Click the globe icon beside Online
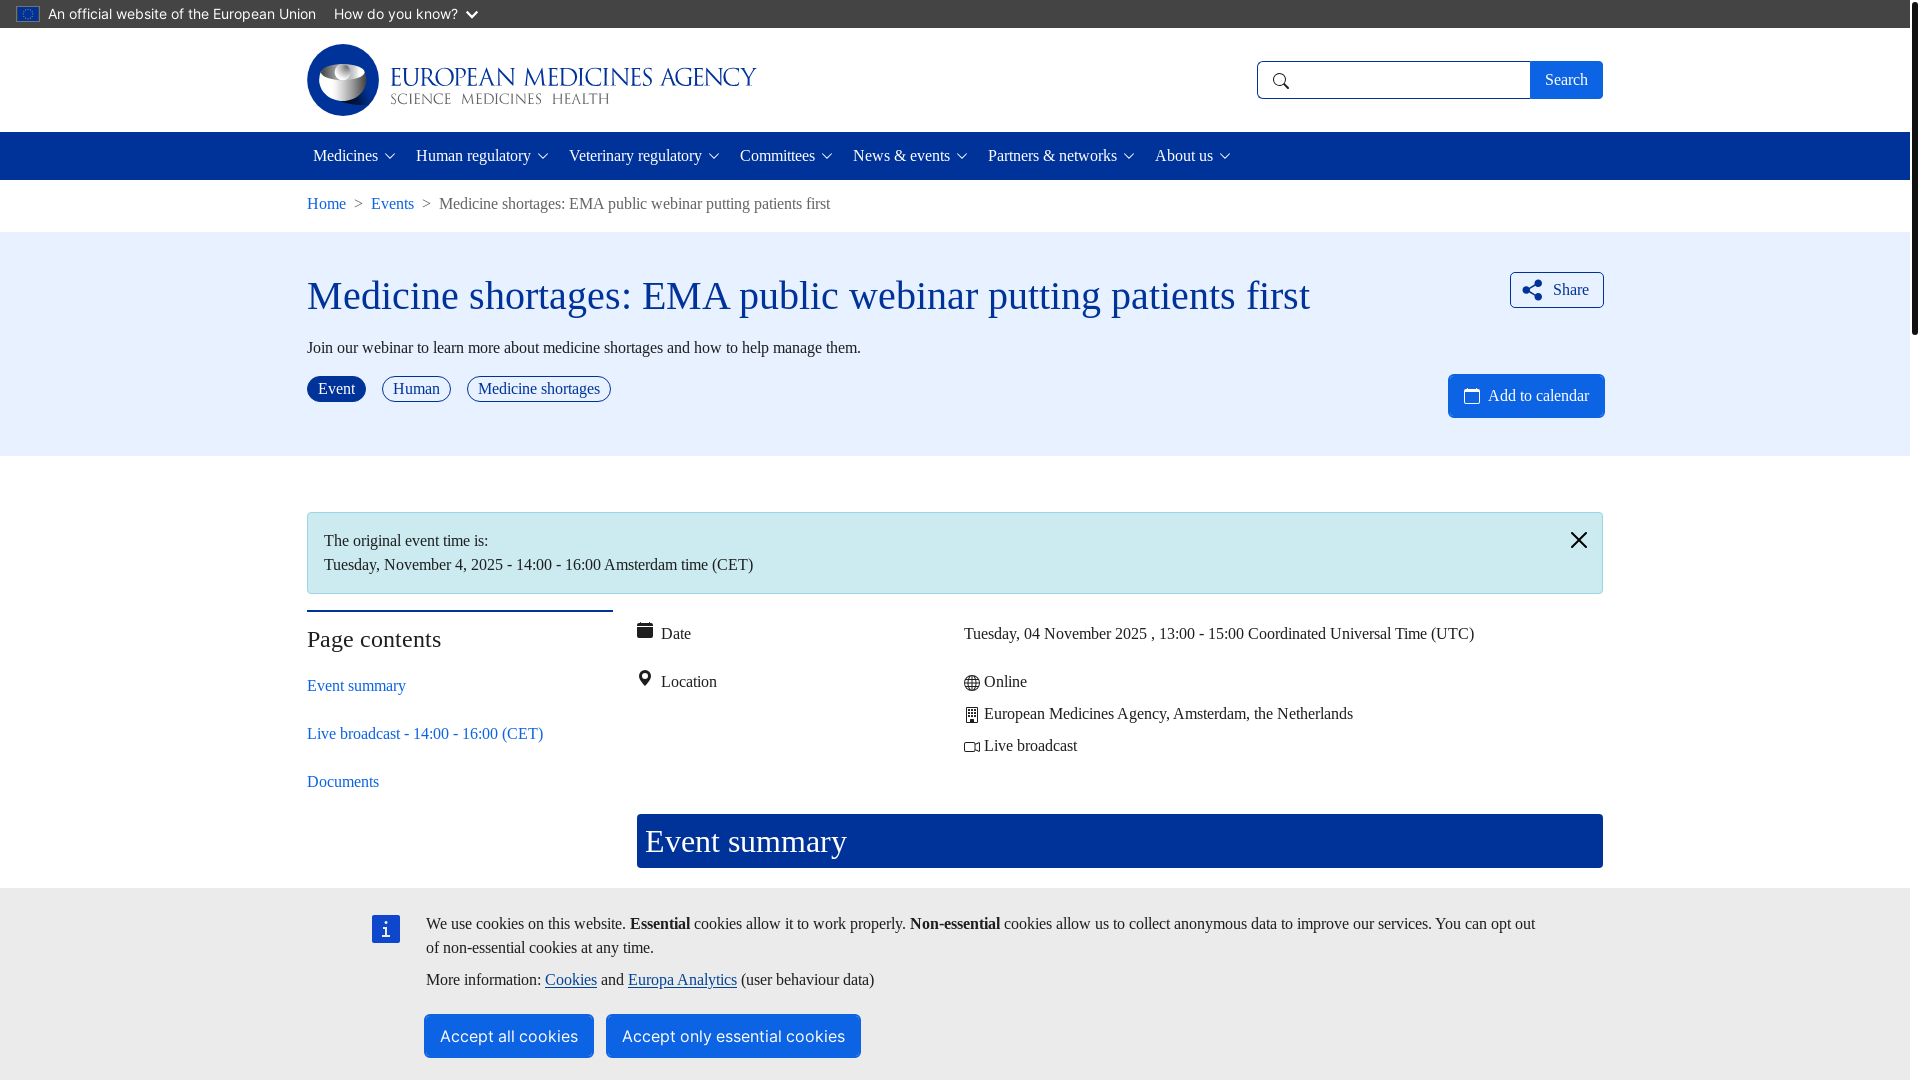The height and width of the screenshot is (1080, 1920). (972, 683)
